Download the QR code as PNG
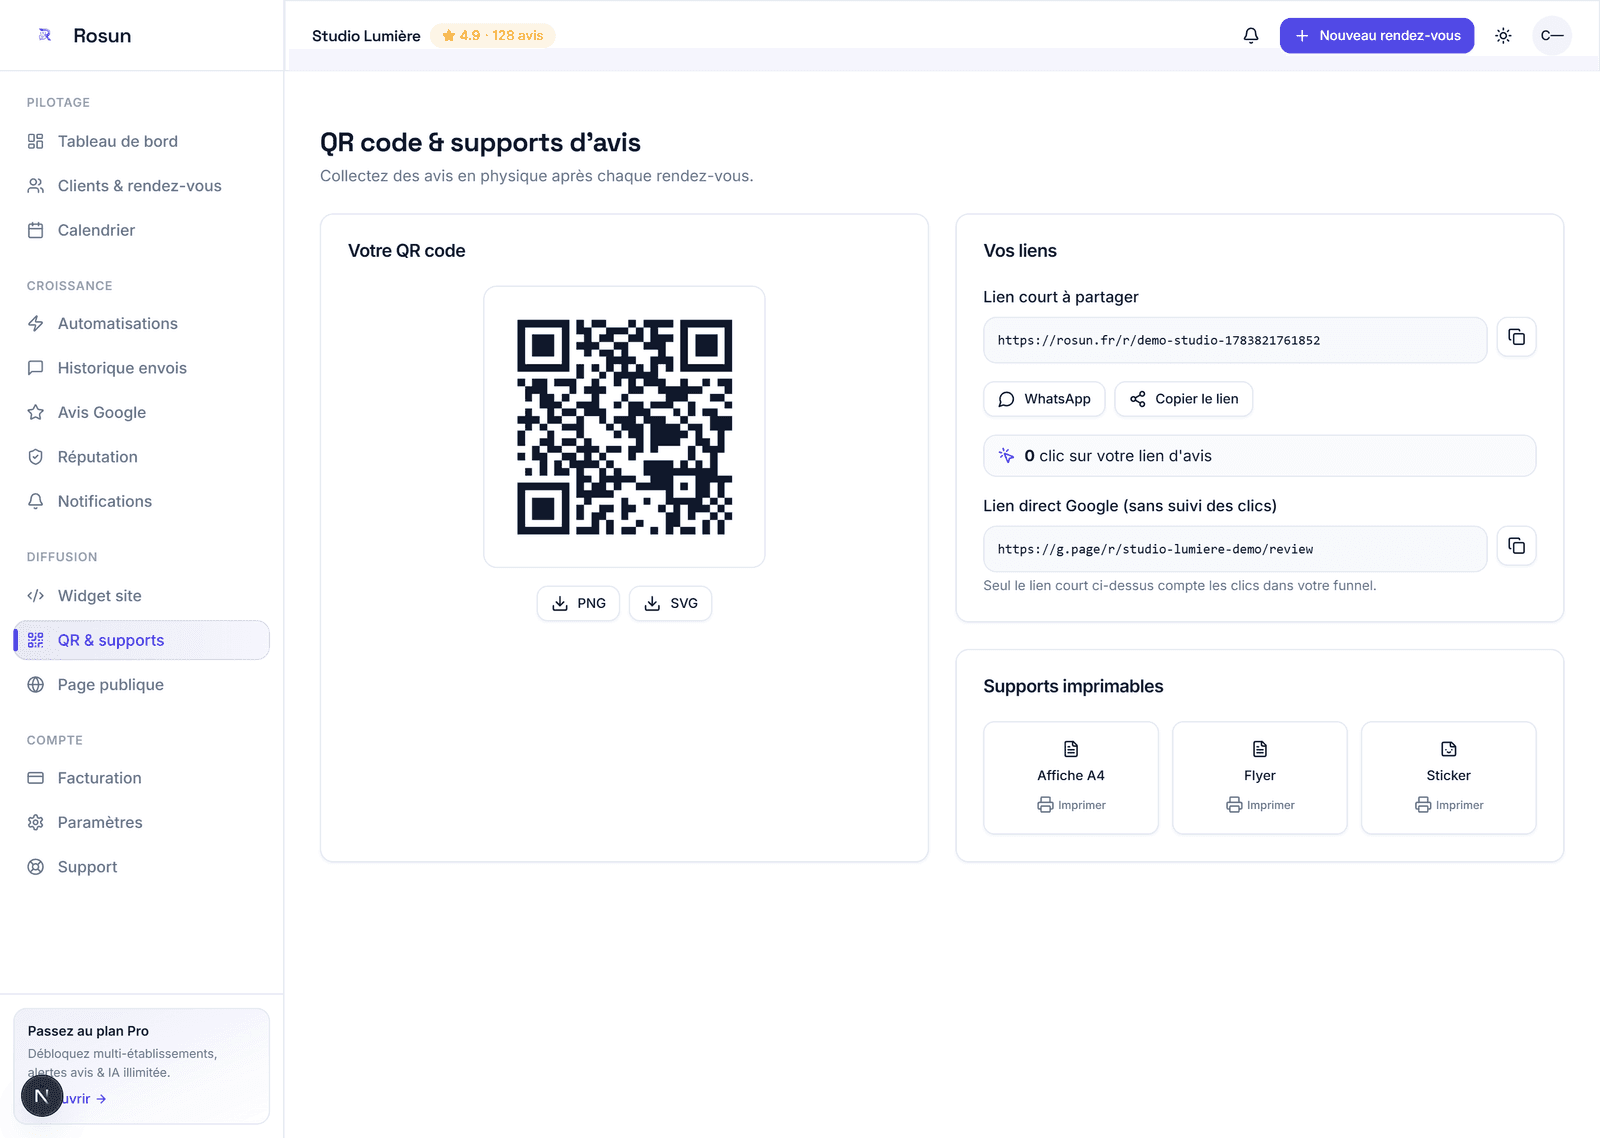Screen dimensions: 1600x1138 click(x=578, y=603)
